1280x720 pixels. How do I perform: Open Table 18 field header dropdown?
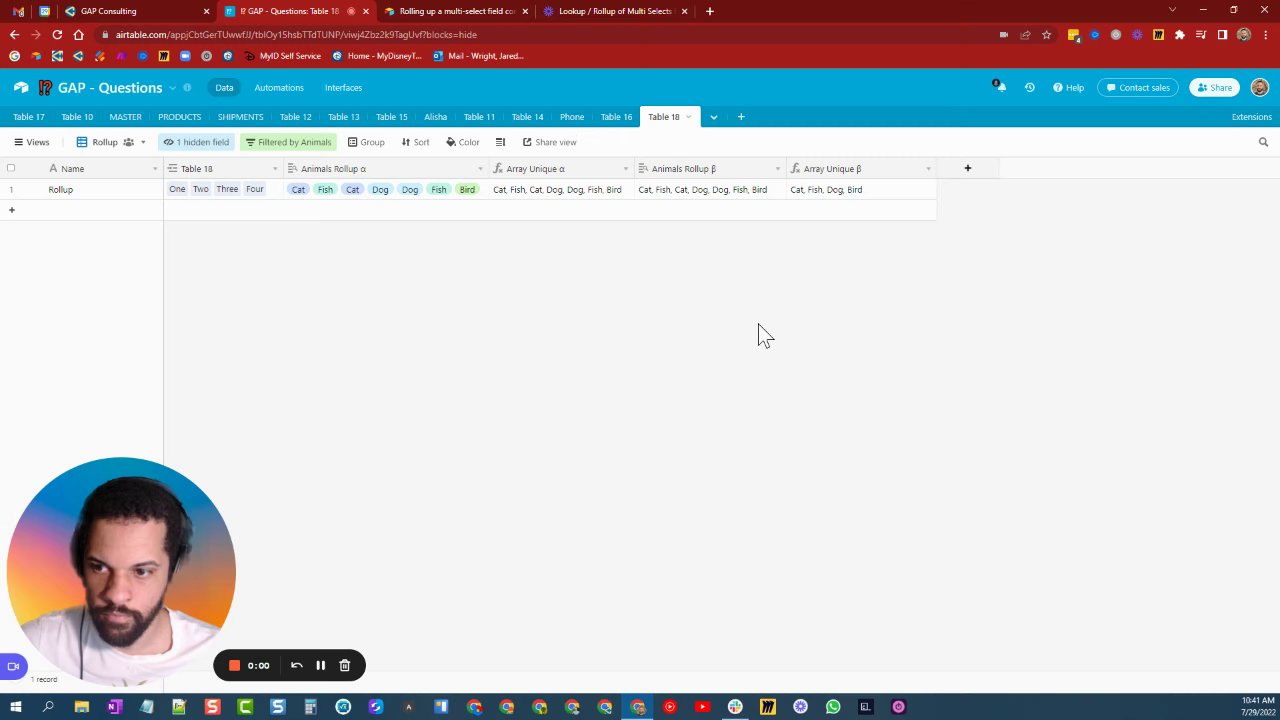point(275,169)
